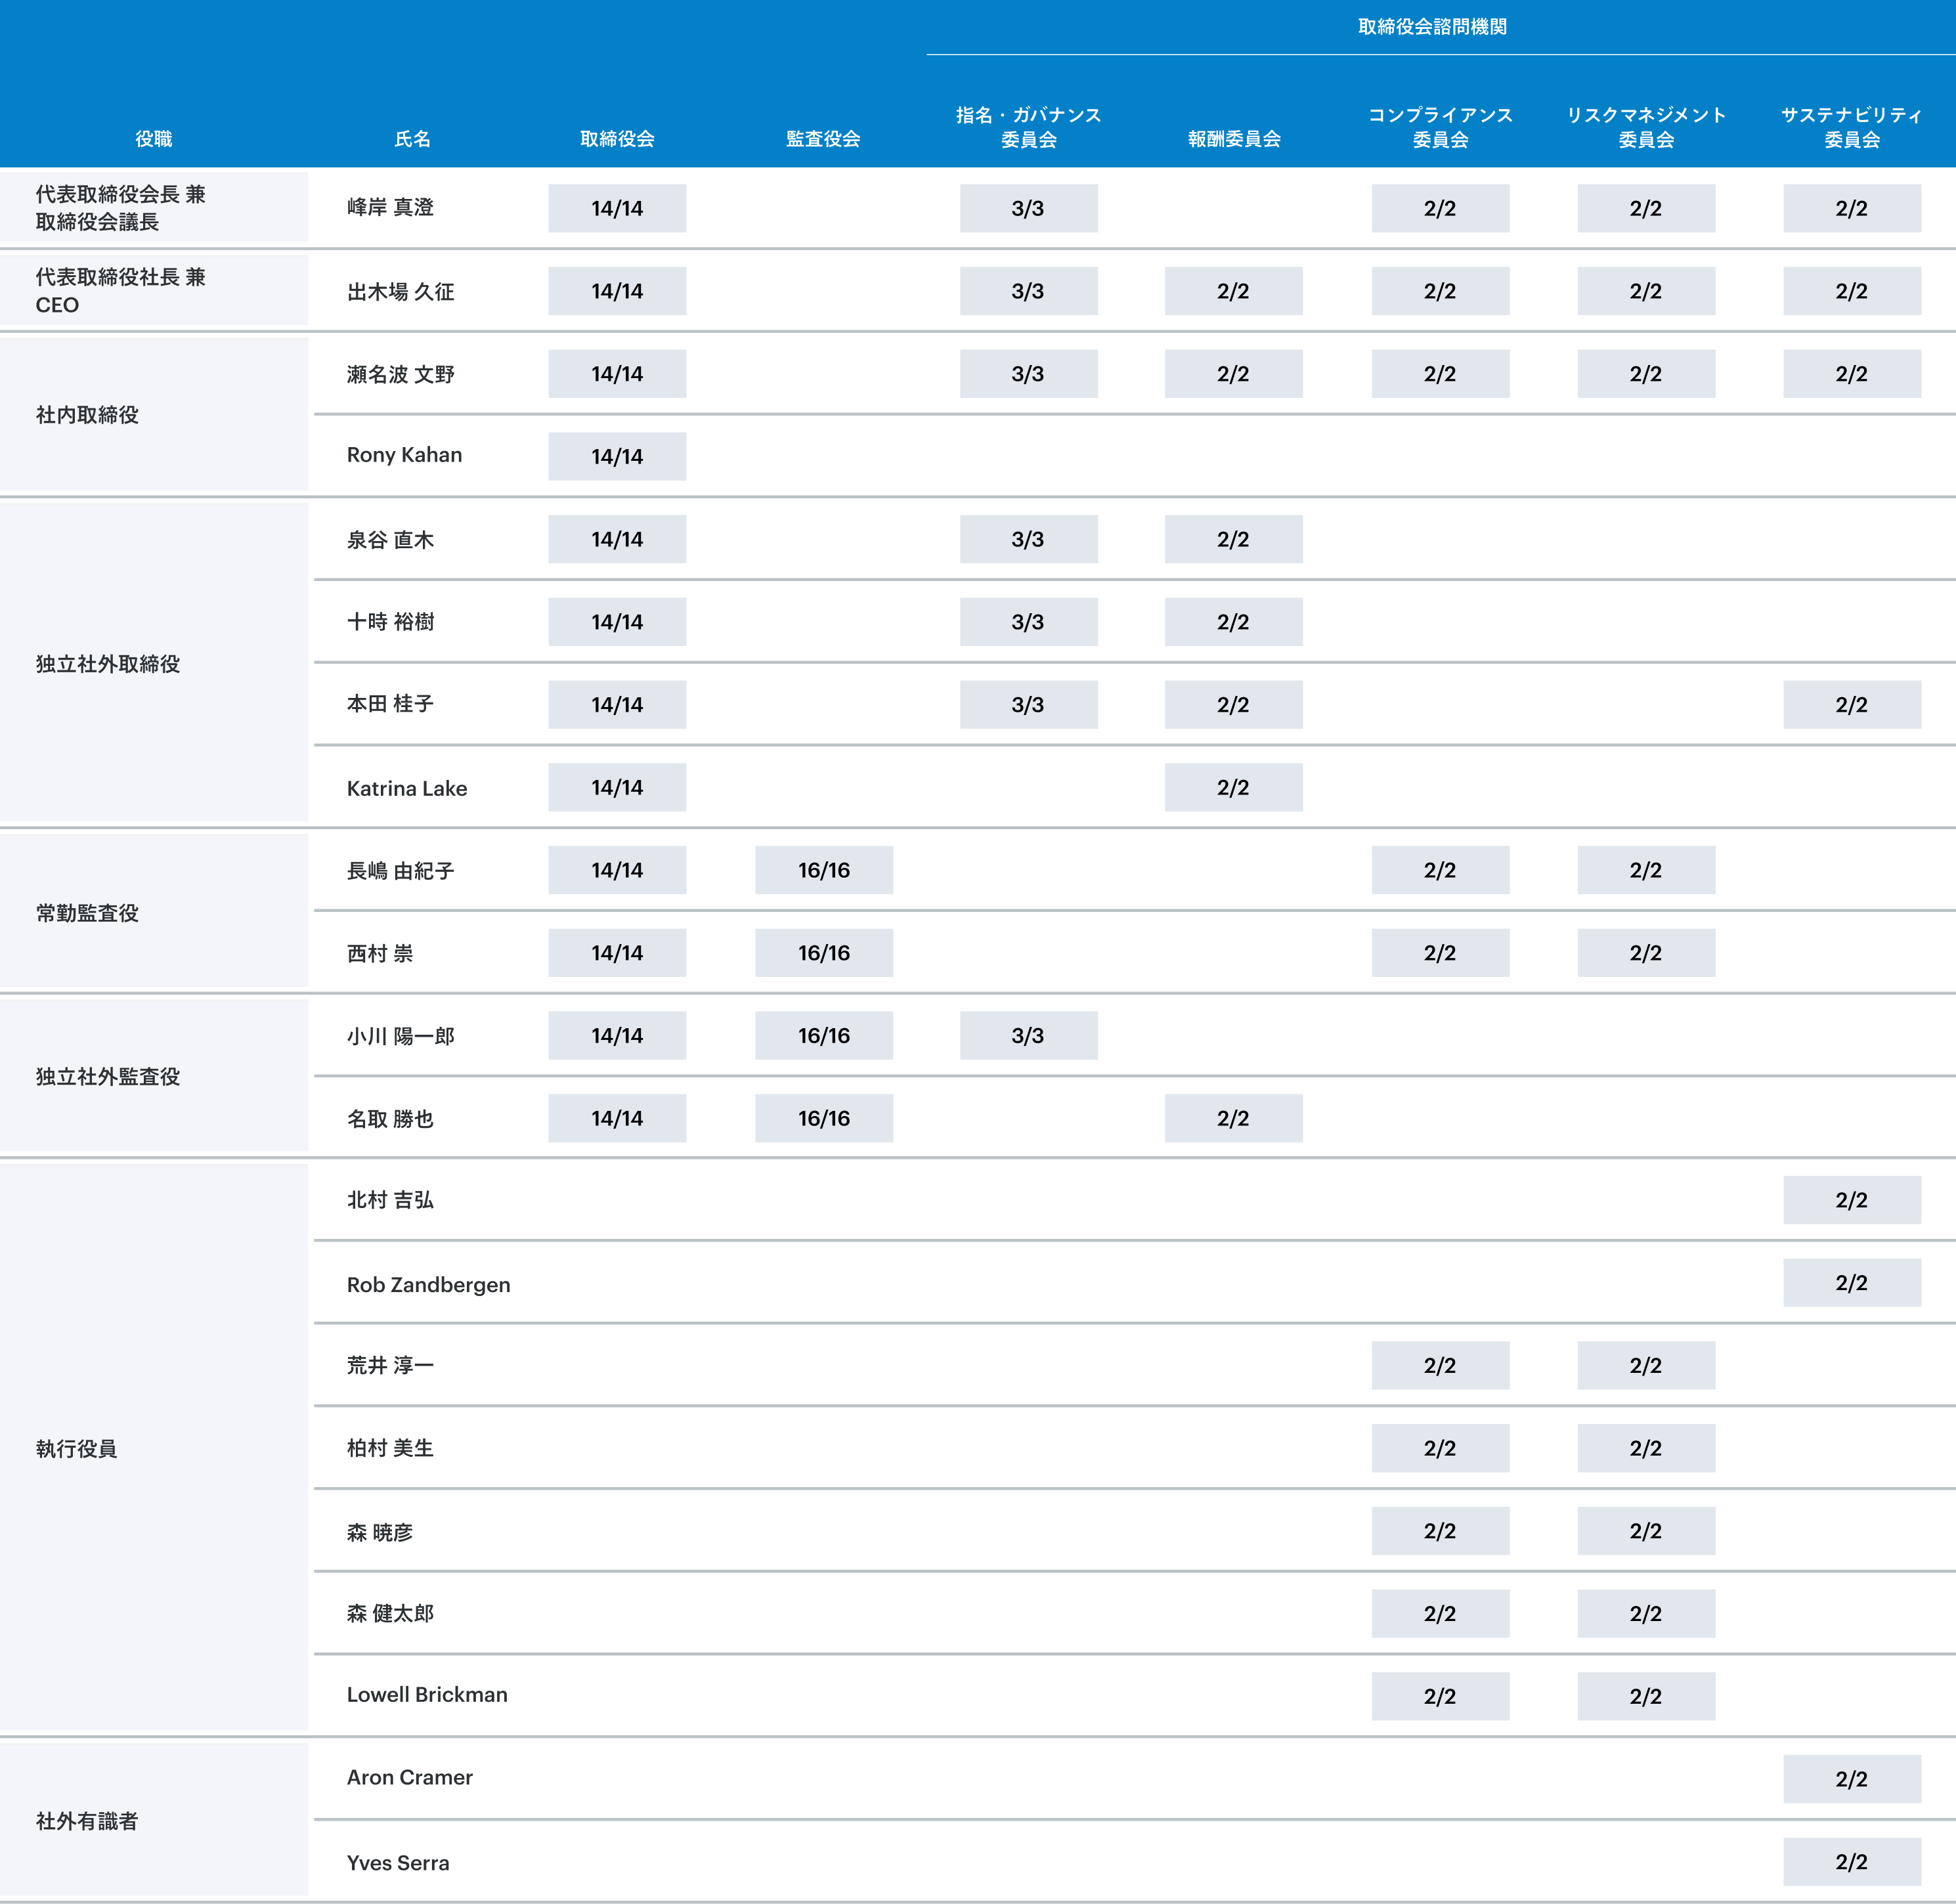Click the 社外有識者 role cell
The width and height of the screenshot is (1956, 1904).
[87, 1821]
